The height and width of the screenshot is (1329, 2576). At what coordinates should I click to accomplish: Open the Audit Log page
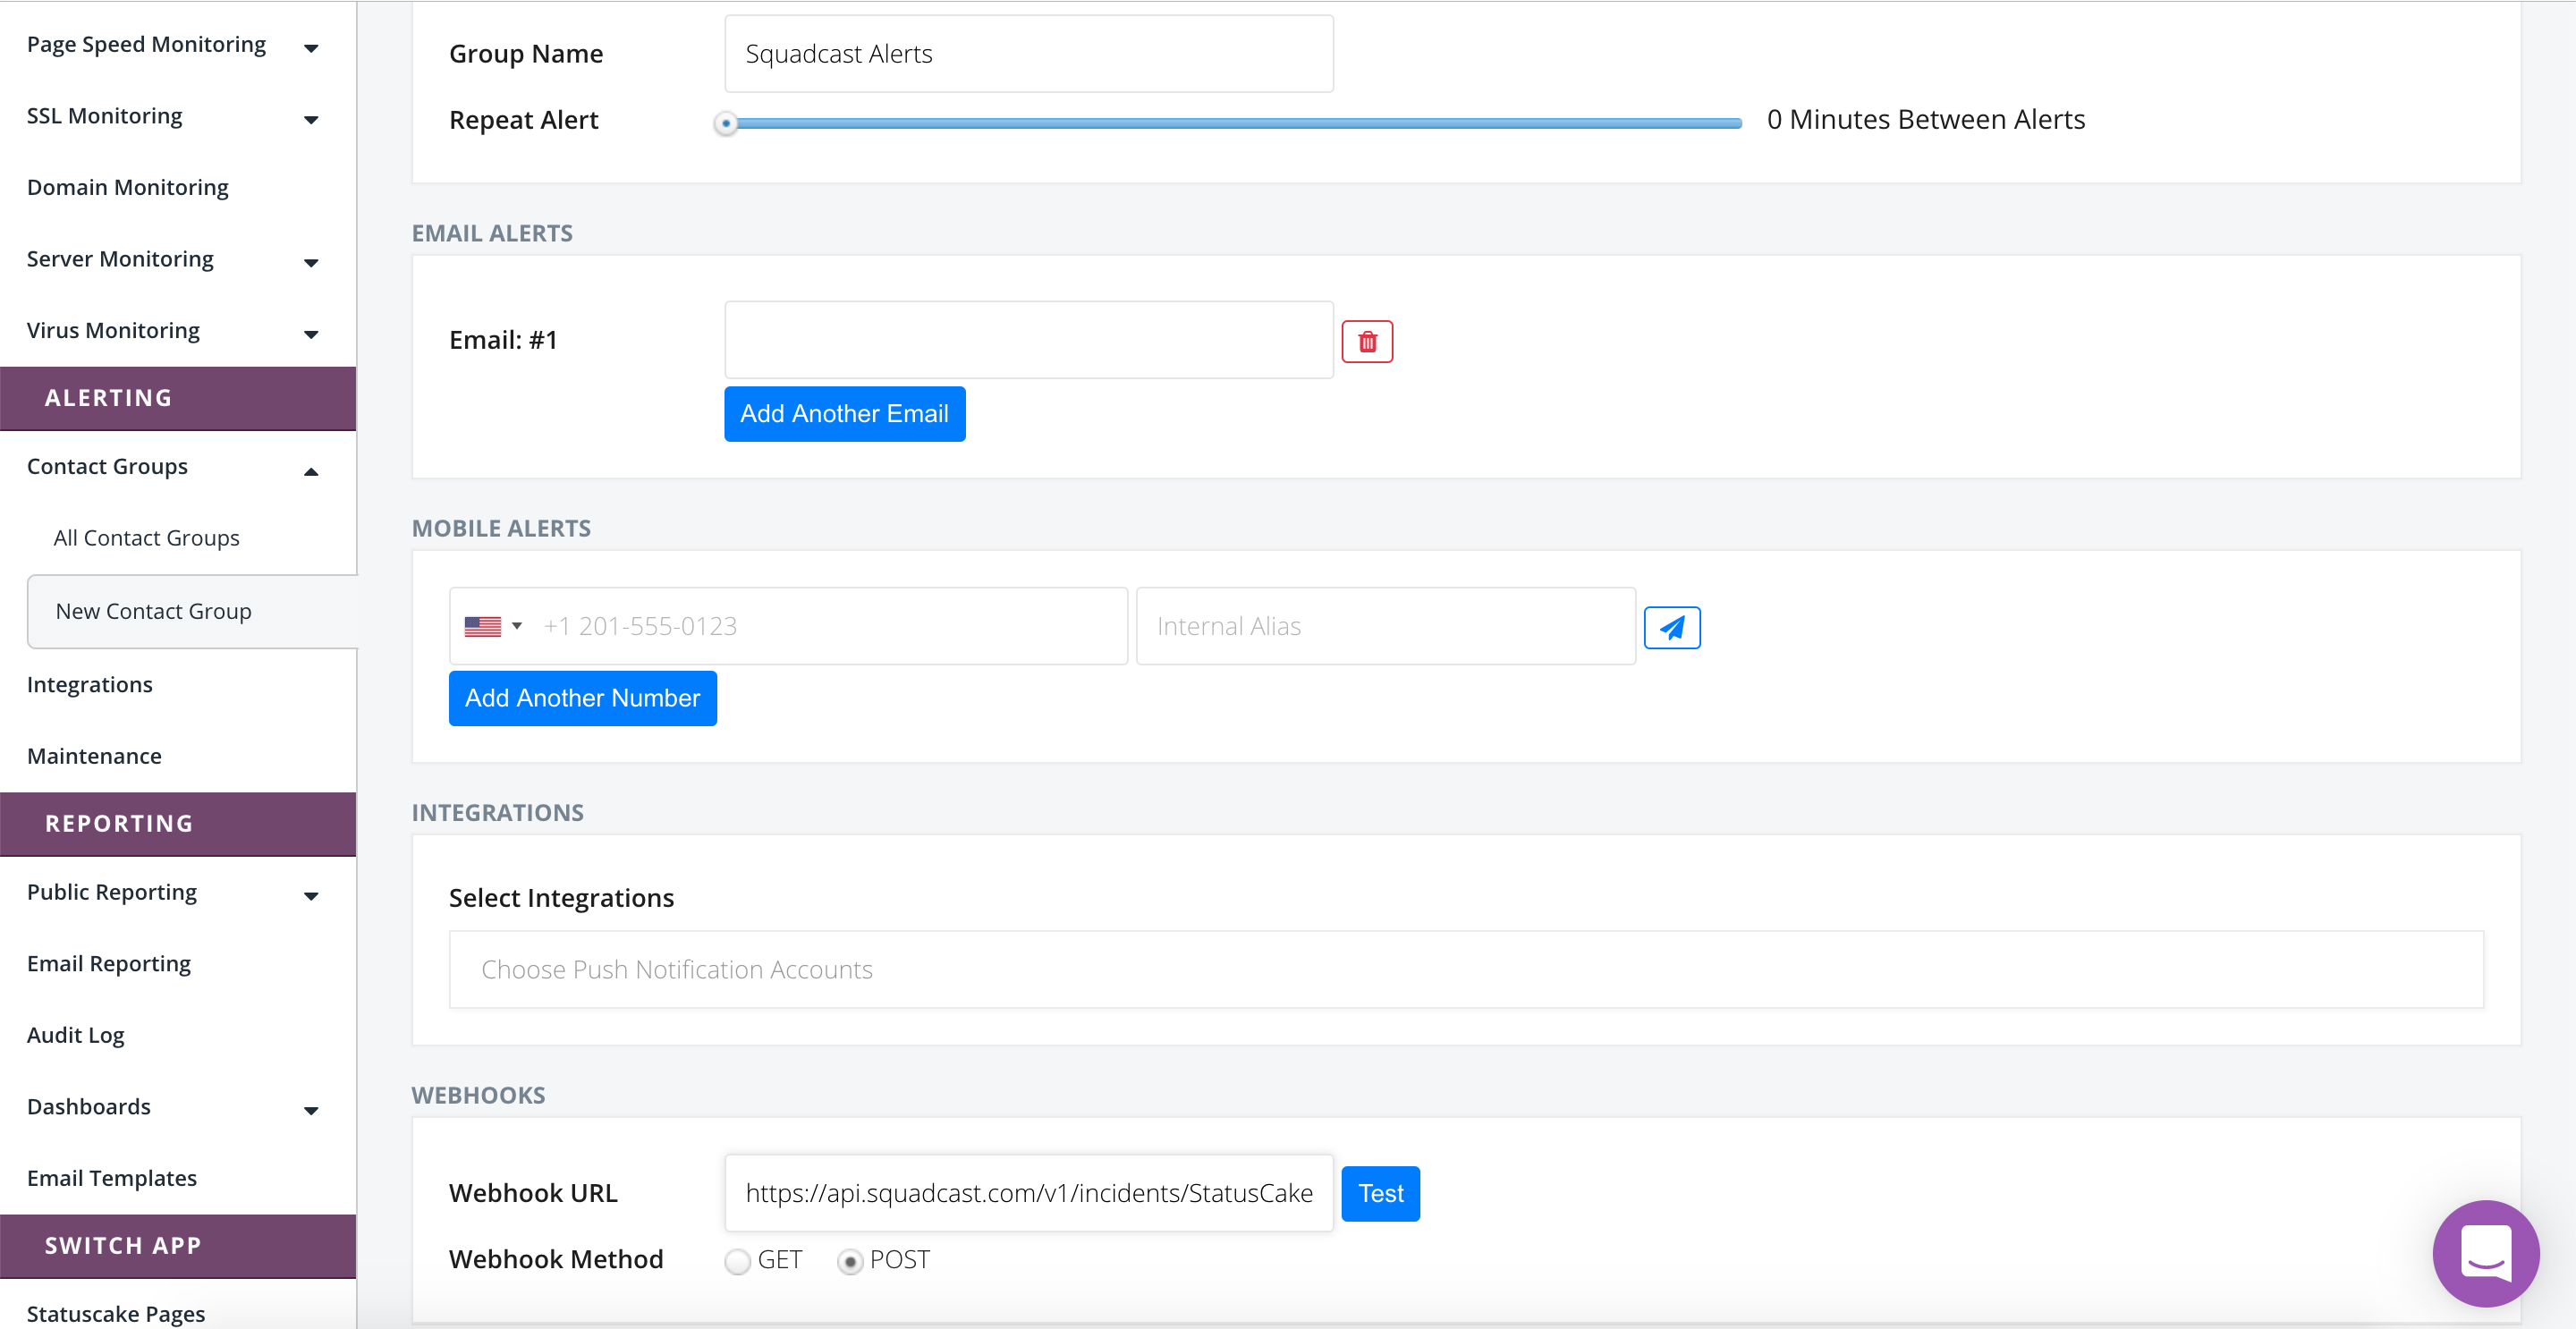tap(76, 1035)
